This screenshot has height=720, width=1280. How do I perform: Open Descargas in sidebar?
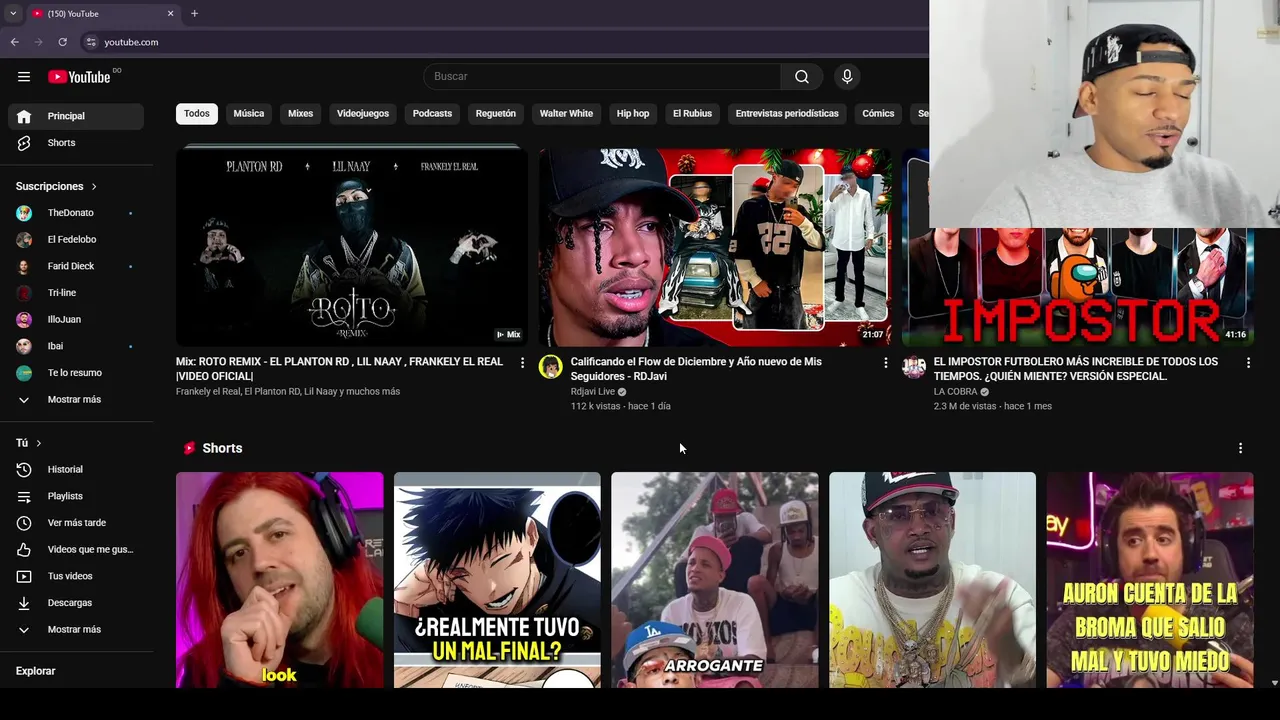point(76,603)
